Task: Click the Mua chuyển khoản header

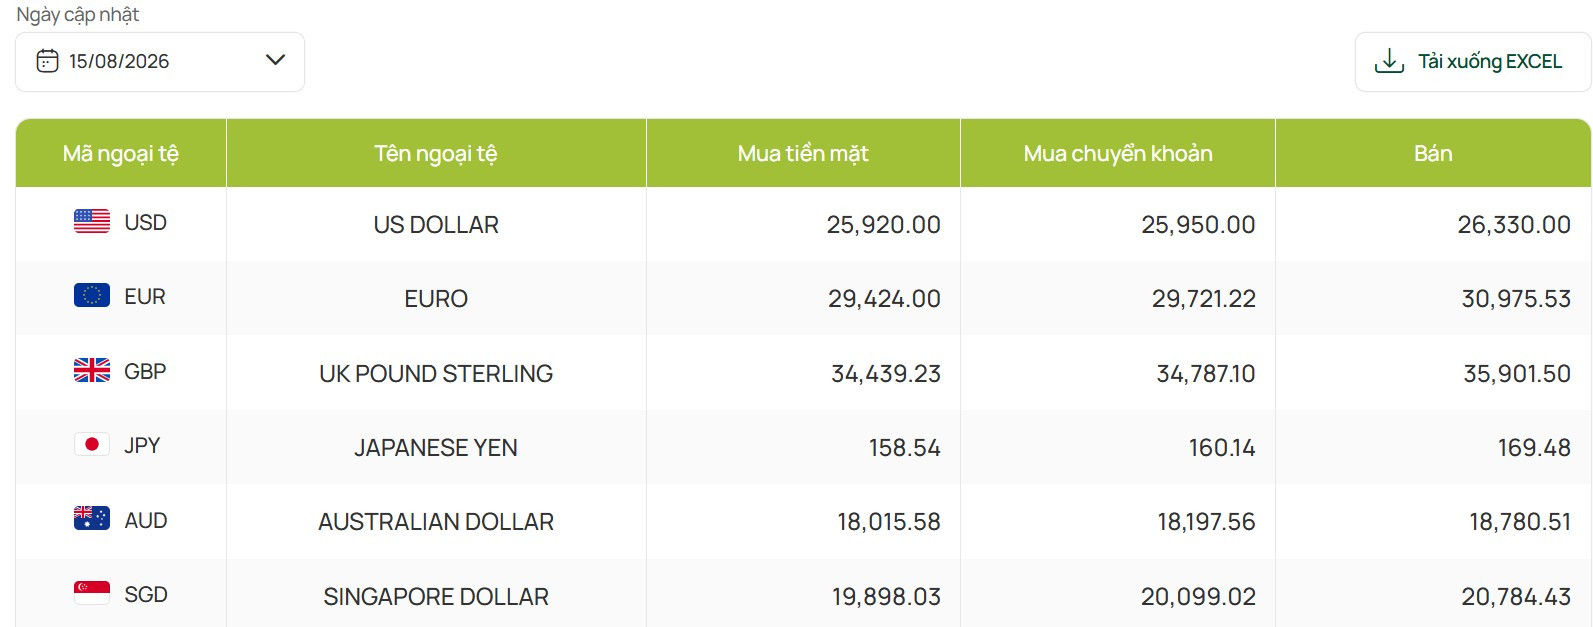Action: click(x=1118, y=153)
